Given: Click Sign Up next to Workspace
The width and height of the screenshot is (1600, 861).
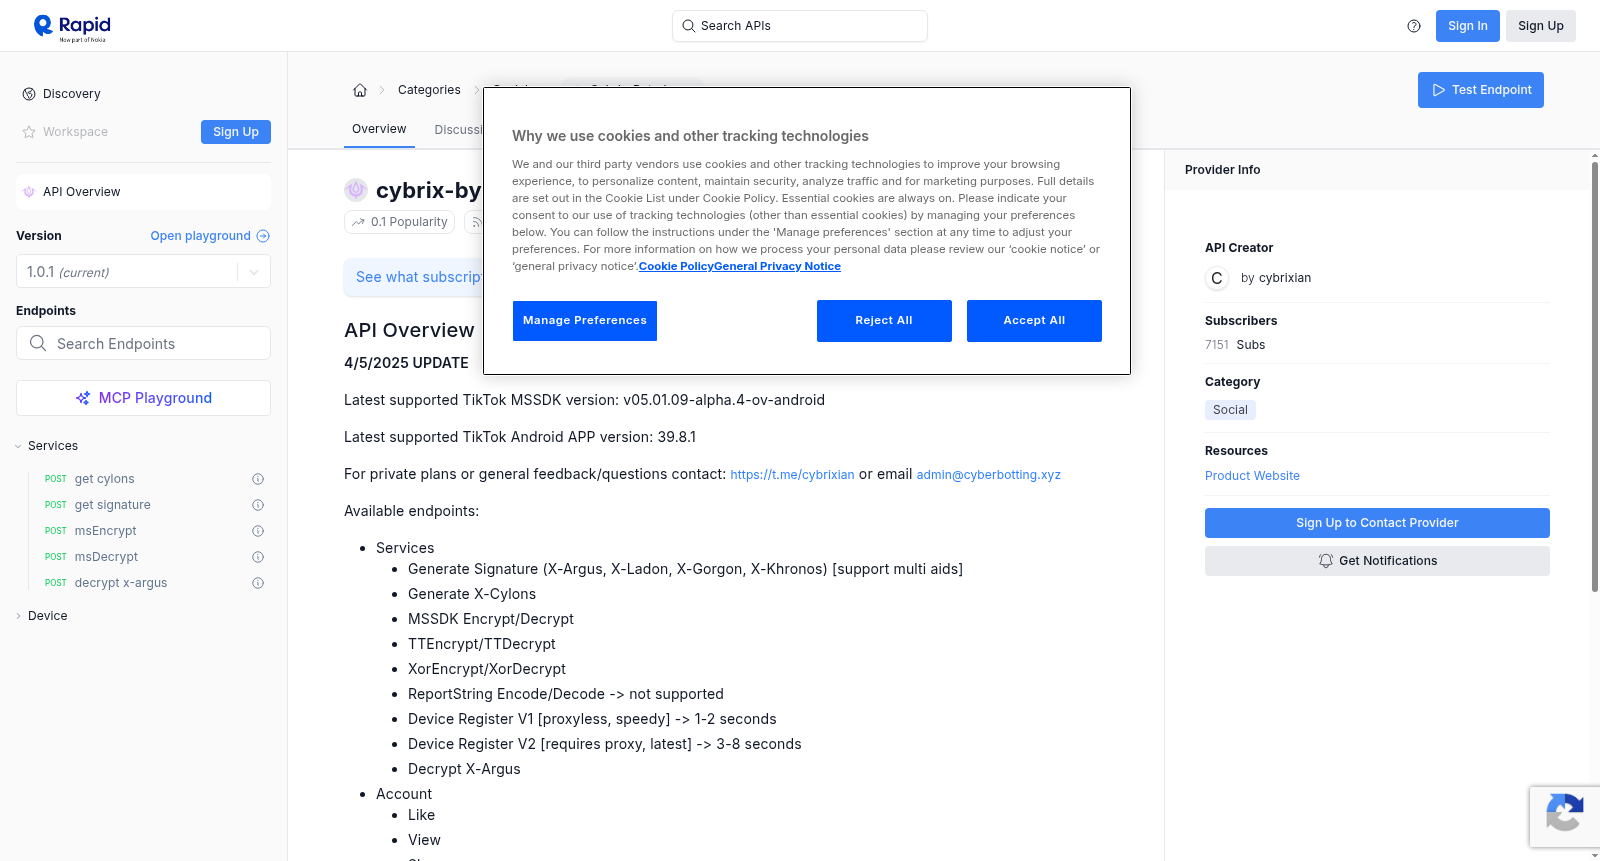Looking at the screenshot, I should [x=236, y=132].
